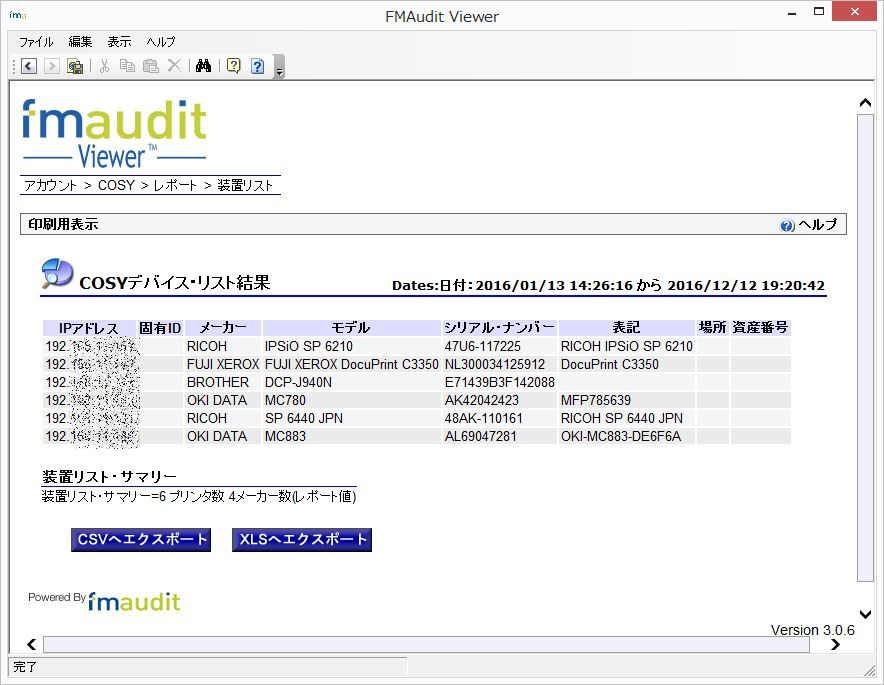Go to レポート in the breadcrumb
The image size is (884, 685).
coord(175,185)
